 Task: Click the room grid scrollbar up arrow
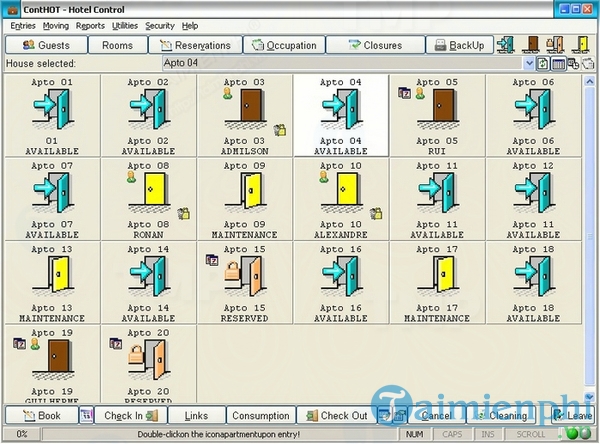(x=589, y=81)
